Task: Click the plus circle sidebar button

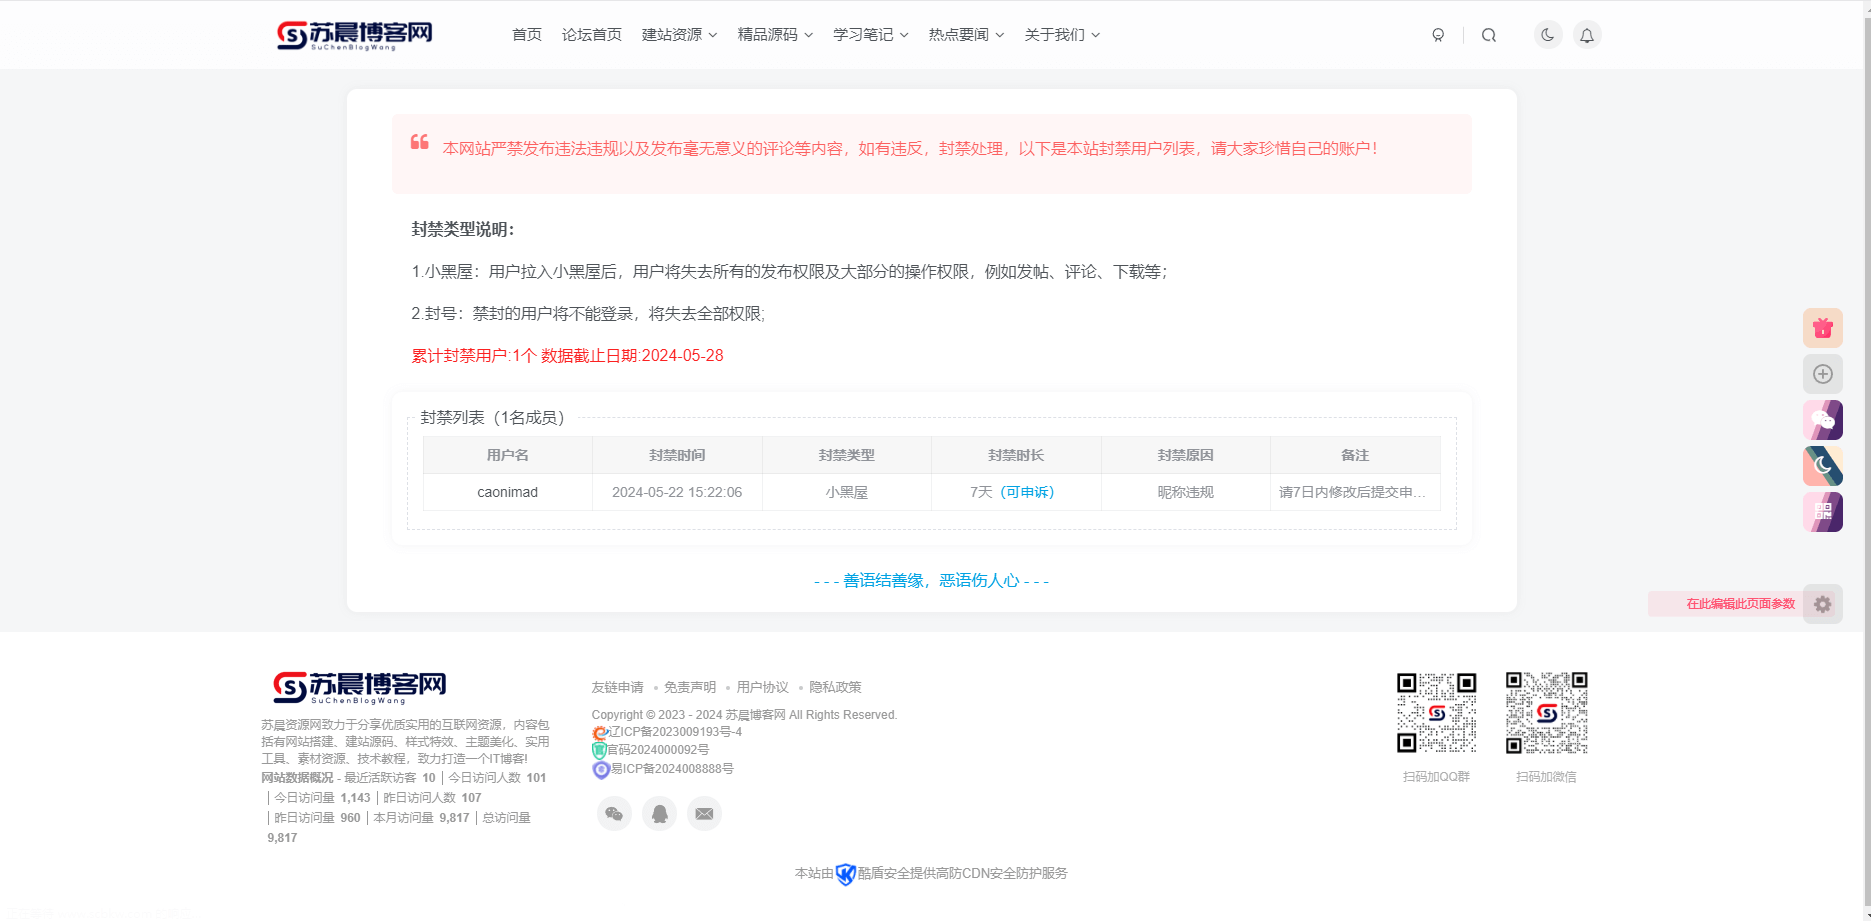Action: coord(1823,374)
